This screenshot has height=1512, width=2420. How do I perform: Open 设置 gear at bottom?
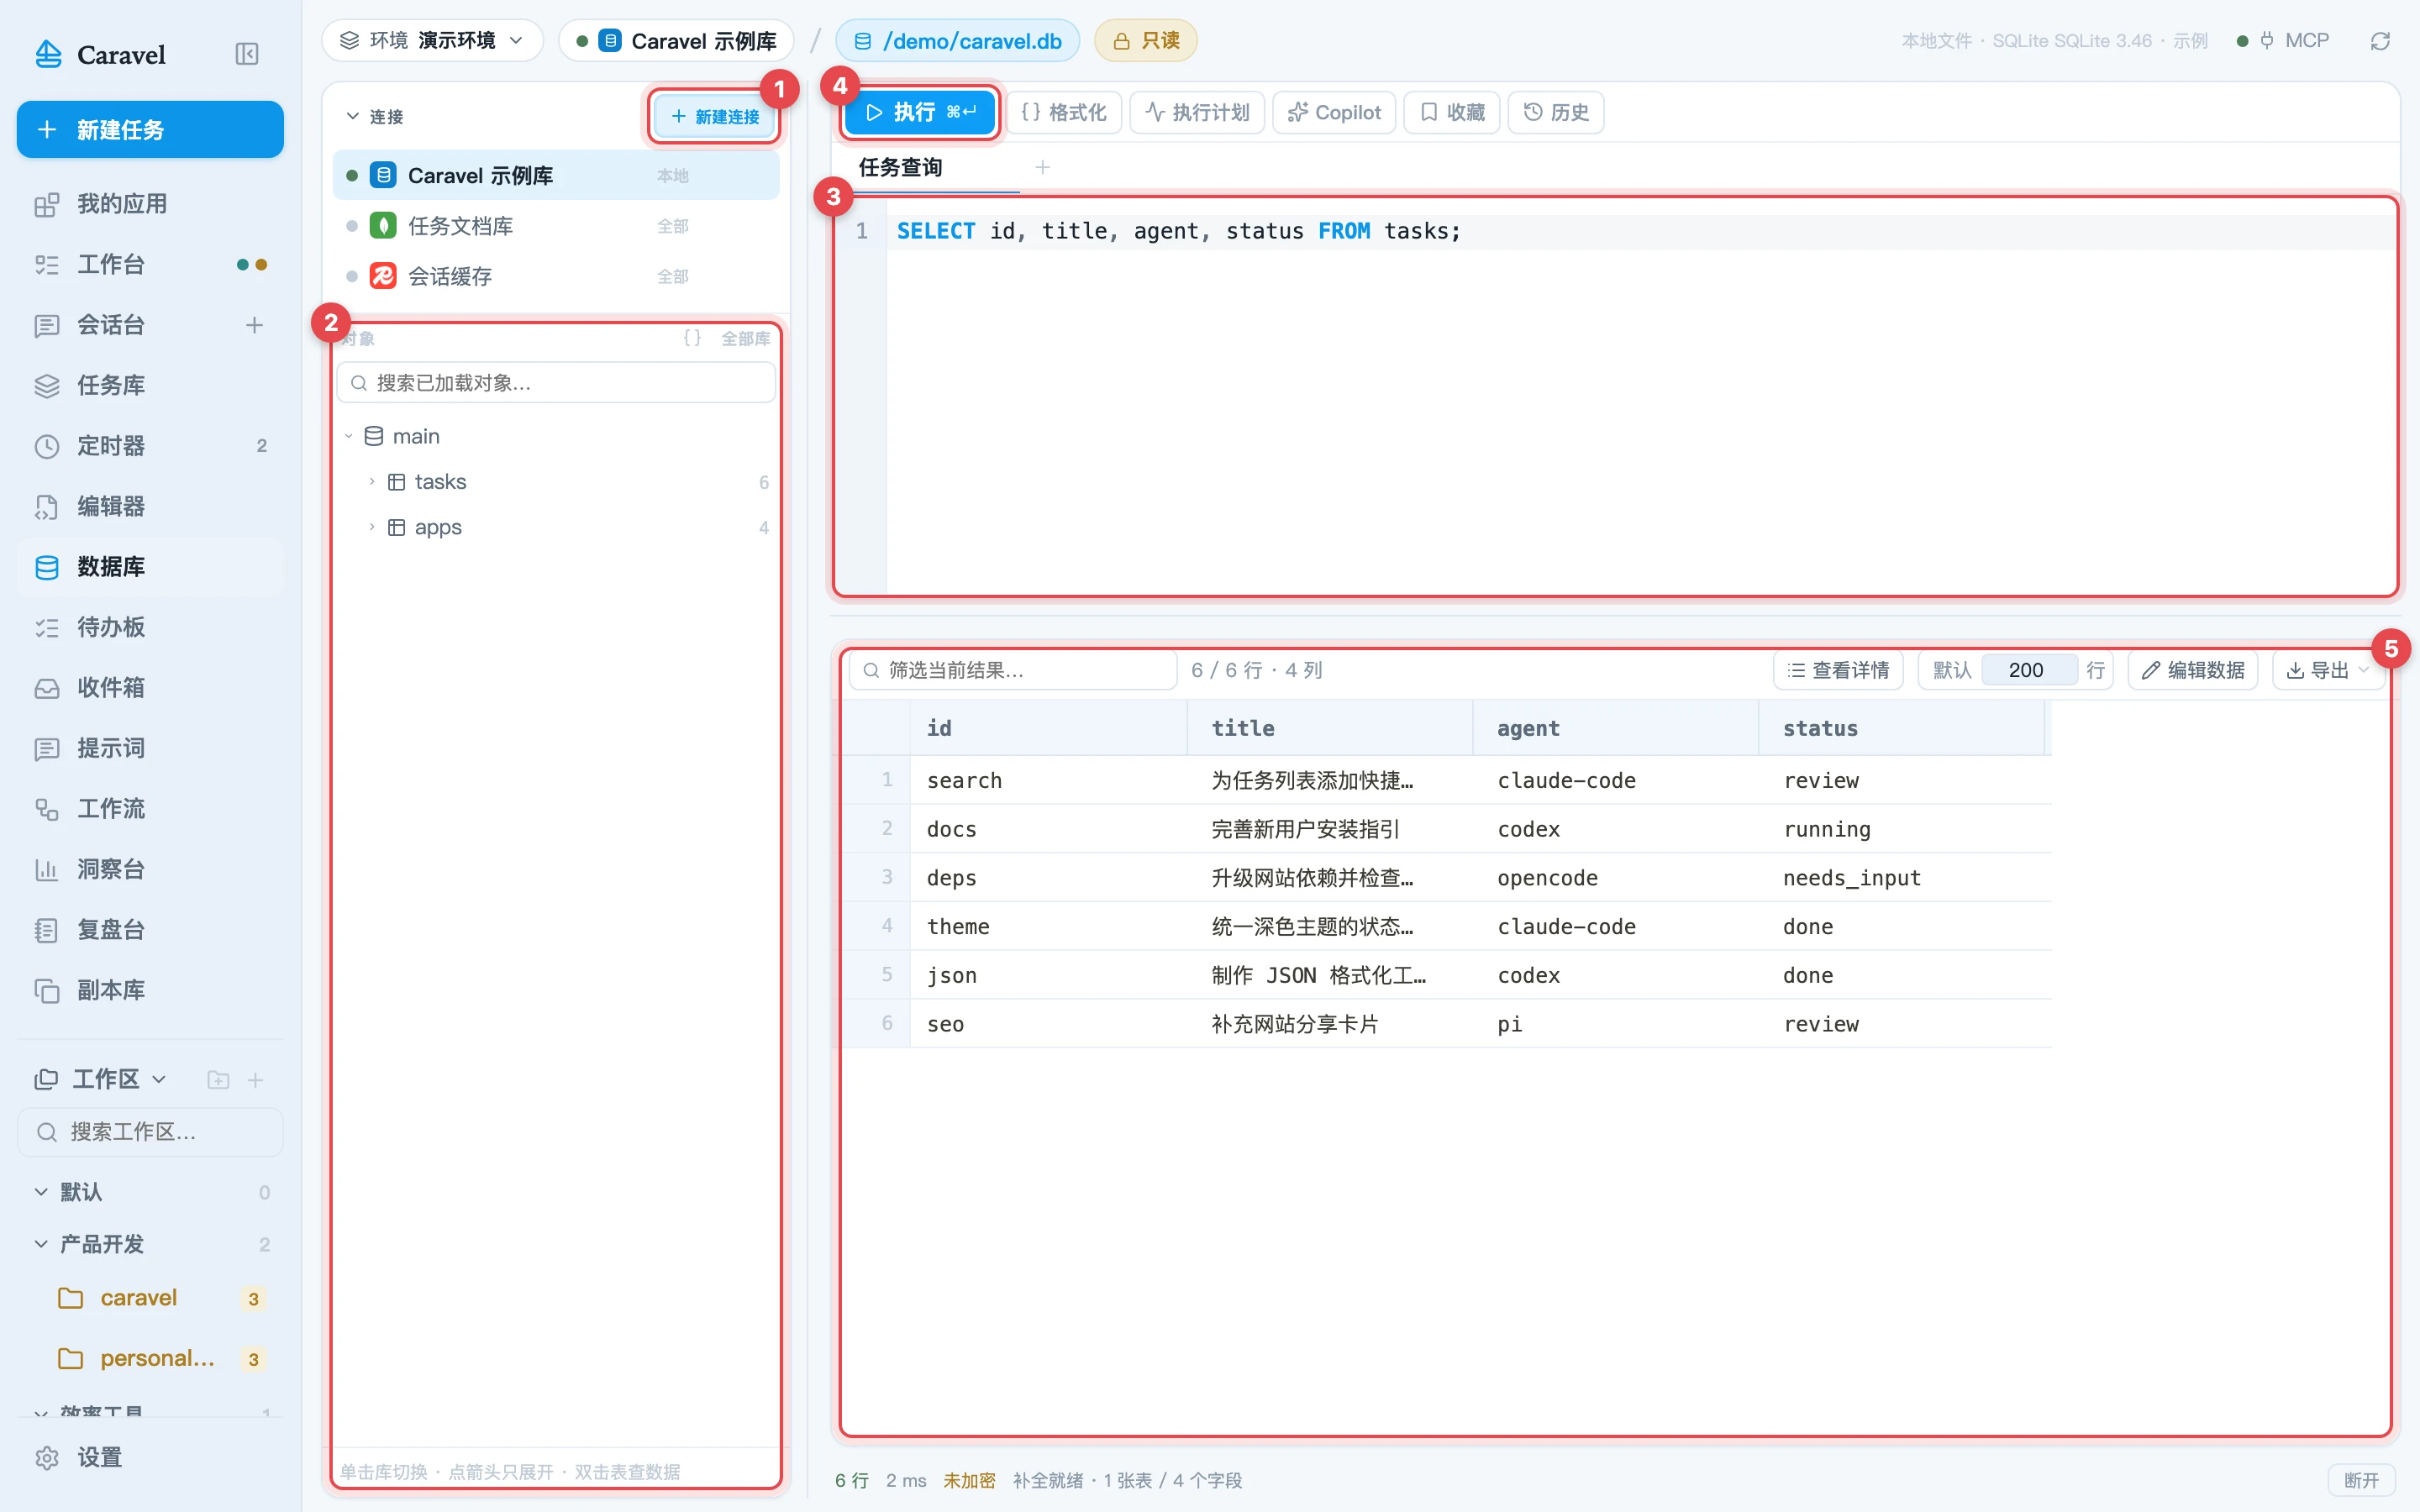47,1458
